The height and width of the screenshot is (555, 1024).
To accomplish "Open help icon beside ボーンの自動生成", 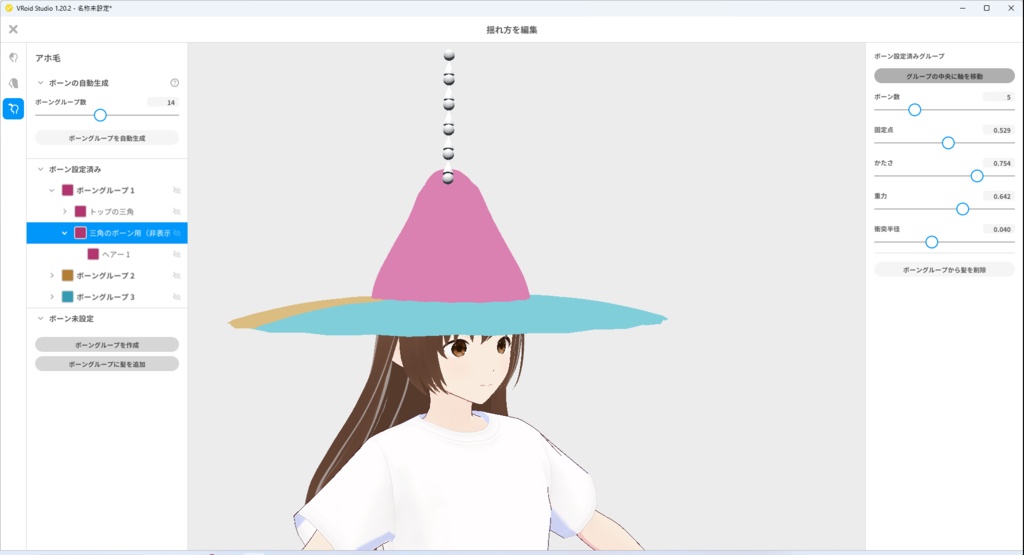I will click(x=174, y=83).
